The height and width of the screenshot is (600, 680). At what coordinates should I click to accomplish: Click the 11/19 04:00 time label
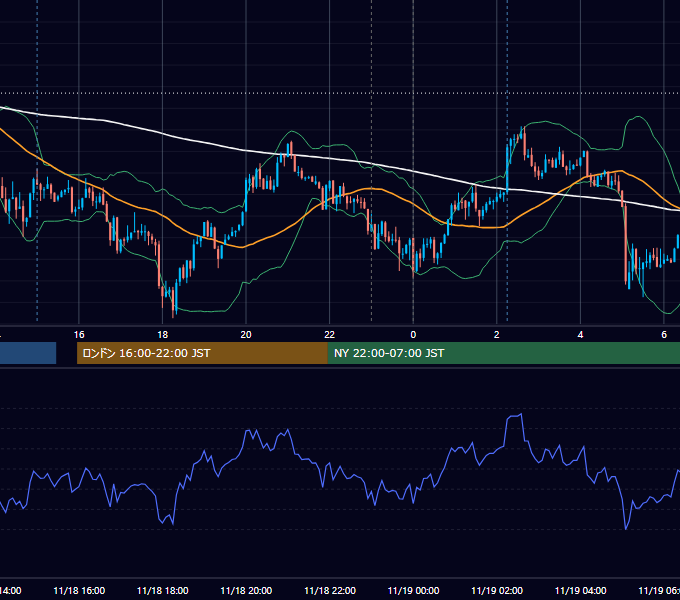pyautogui.click(x=581, y=591)
